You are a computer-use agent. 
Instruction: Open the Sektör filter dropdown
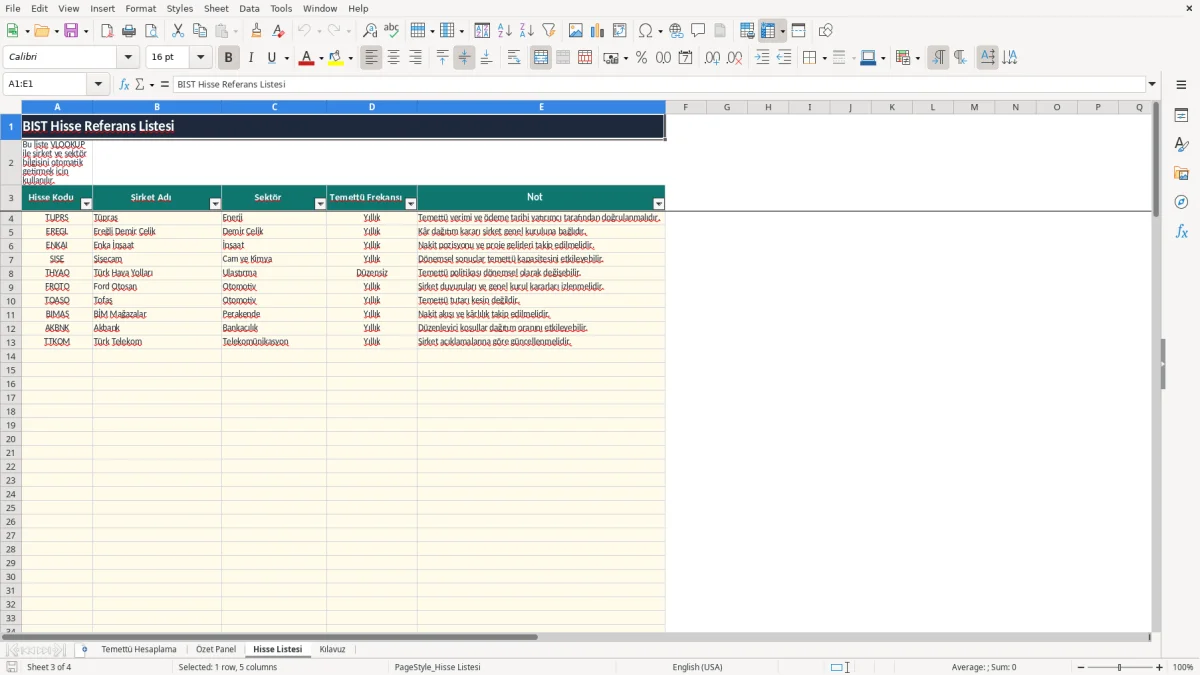[320, 204]
